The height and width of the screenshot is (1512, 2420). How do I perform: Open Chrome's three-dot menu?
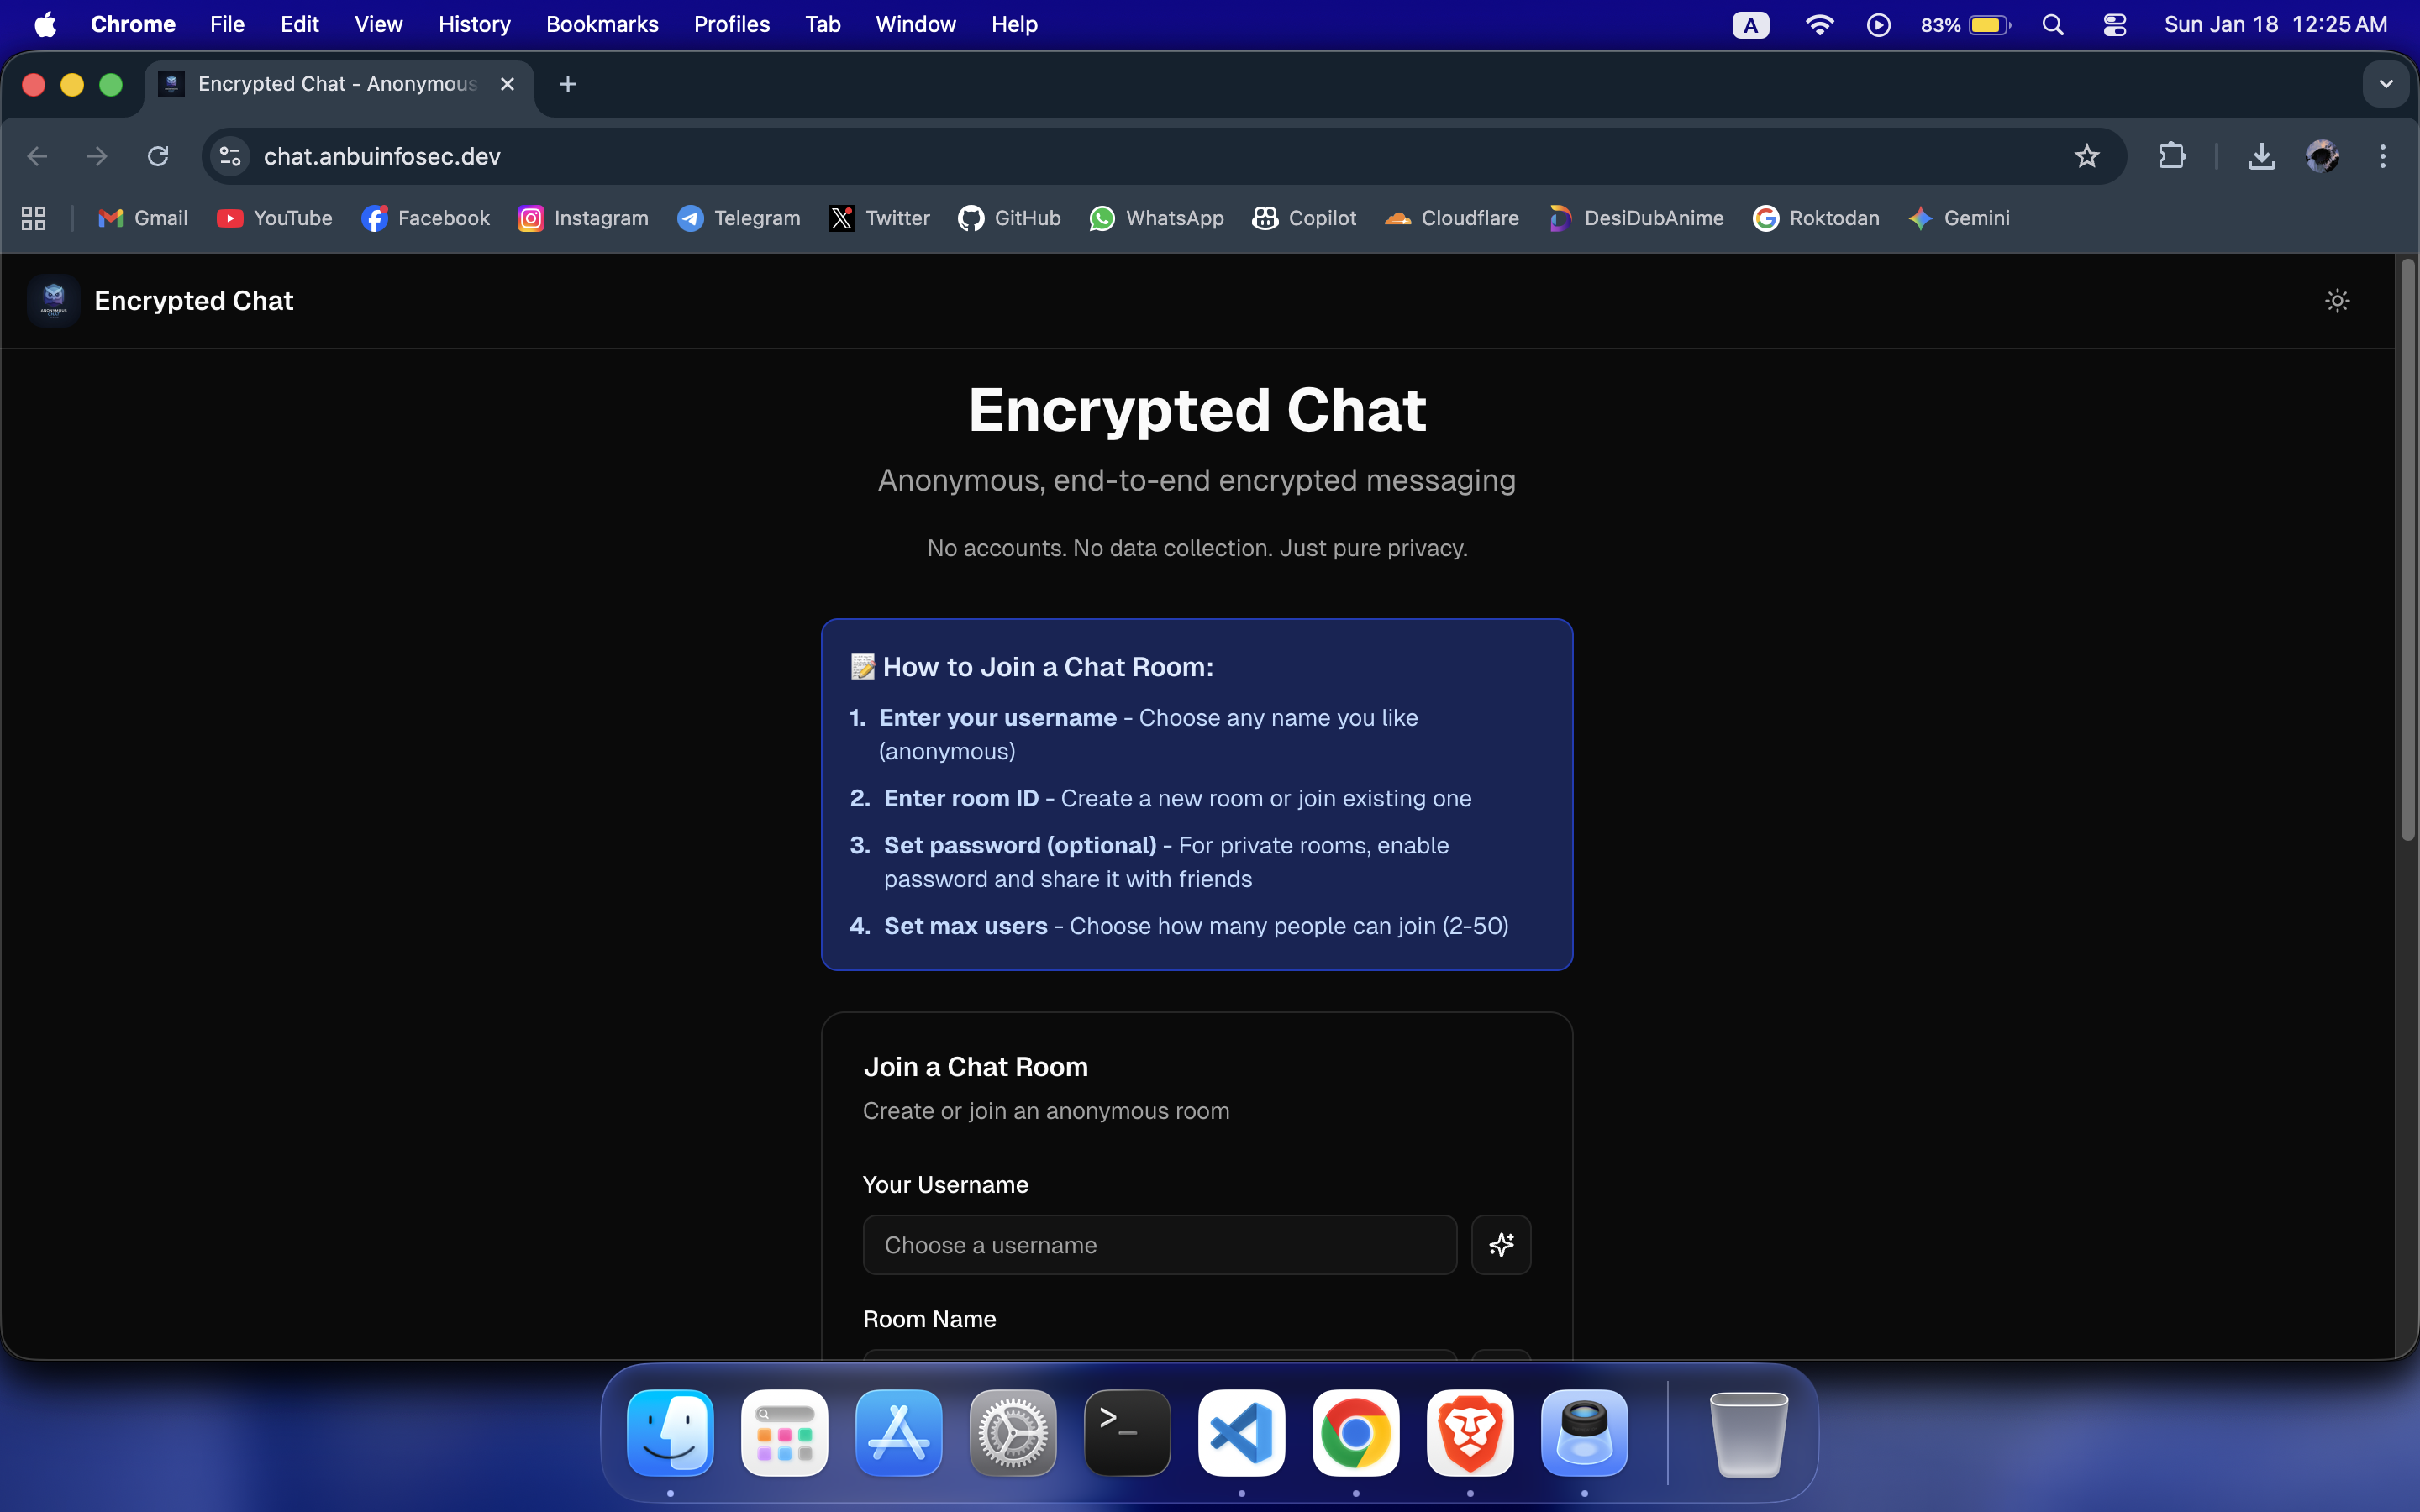pyautogui.click(x=2382, y=156)
